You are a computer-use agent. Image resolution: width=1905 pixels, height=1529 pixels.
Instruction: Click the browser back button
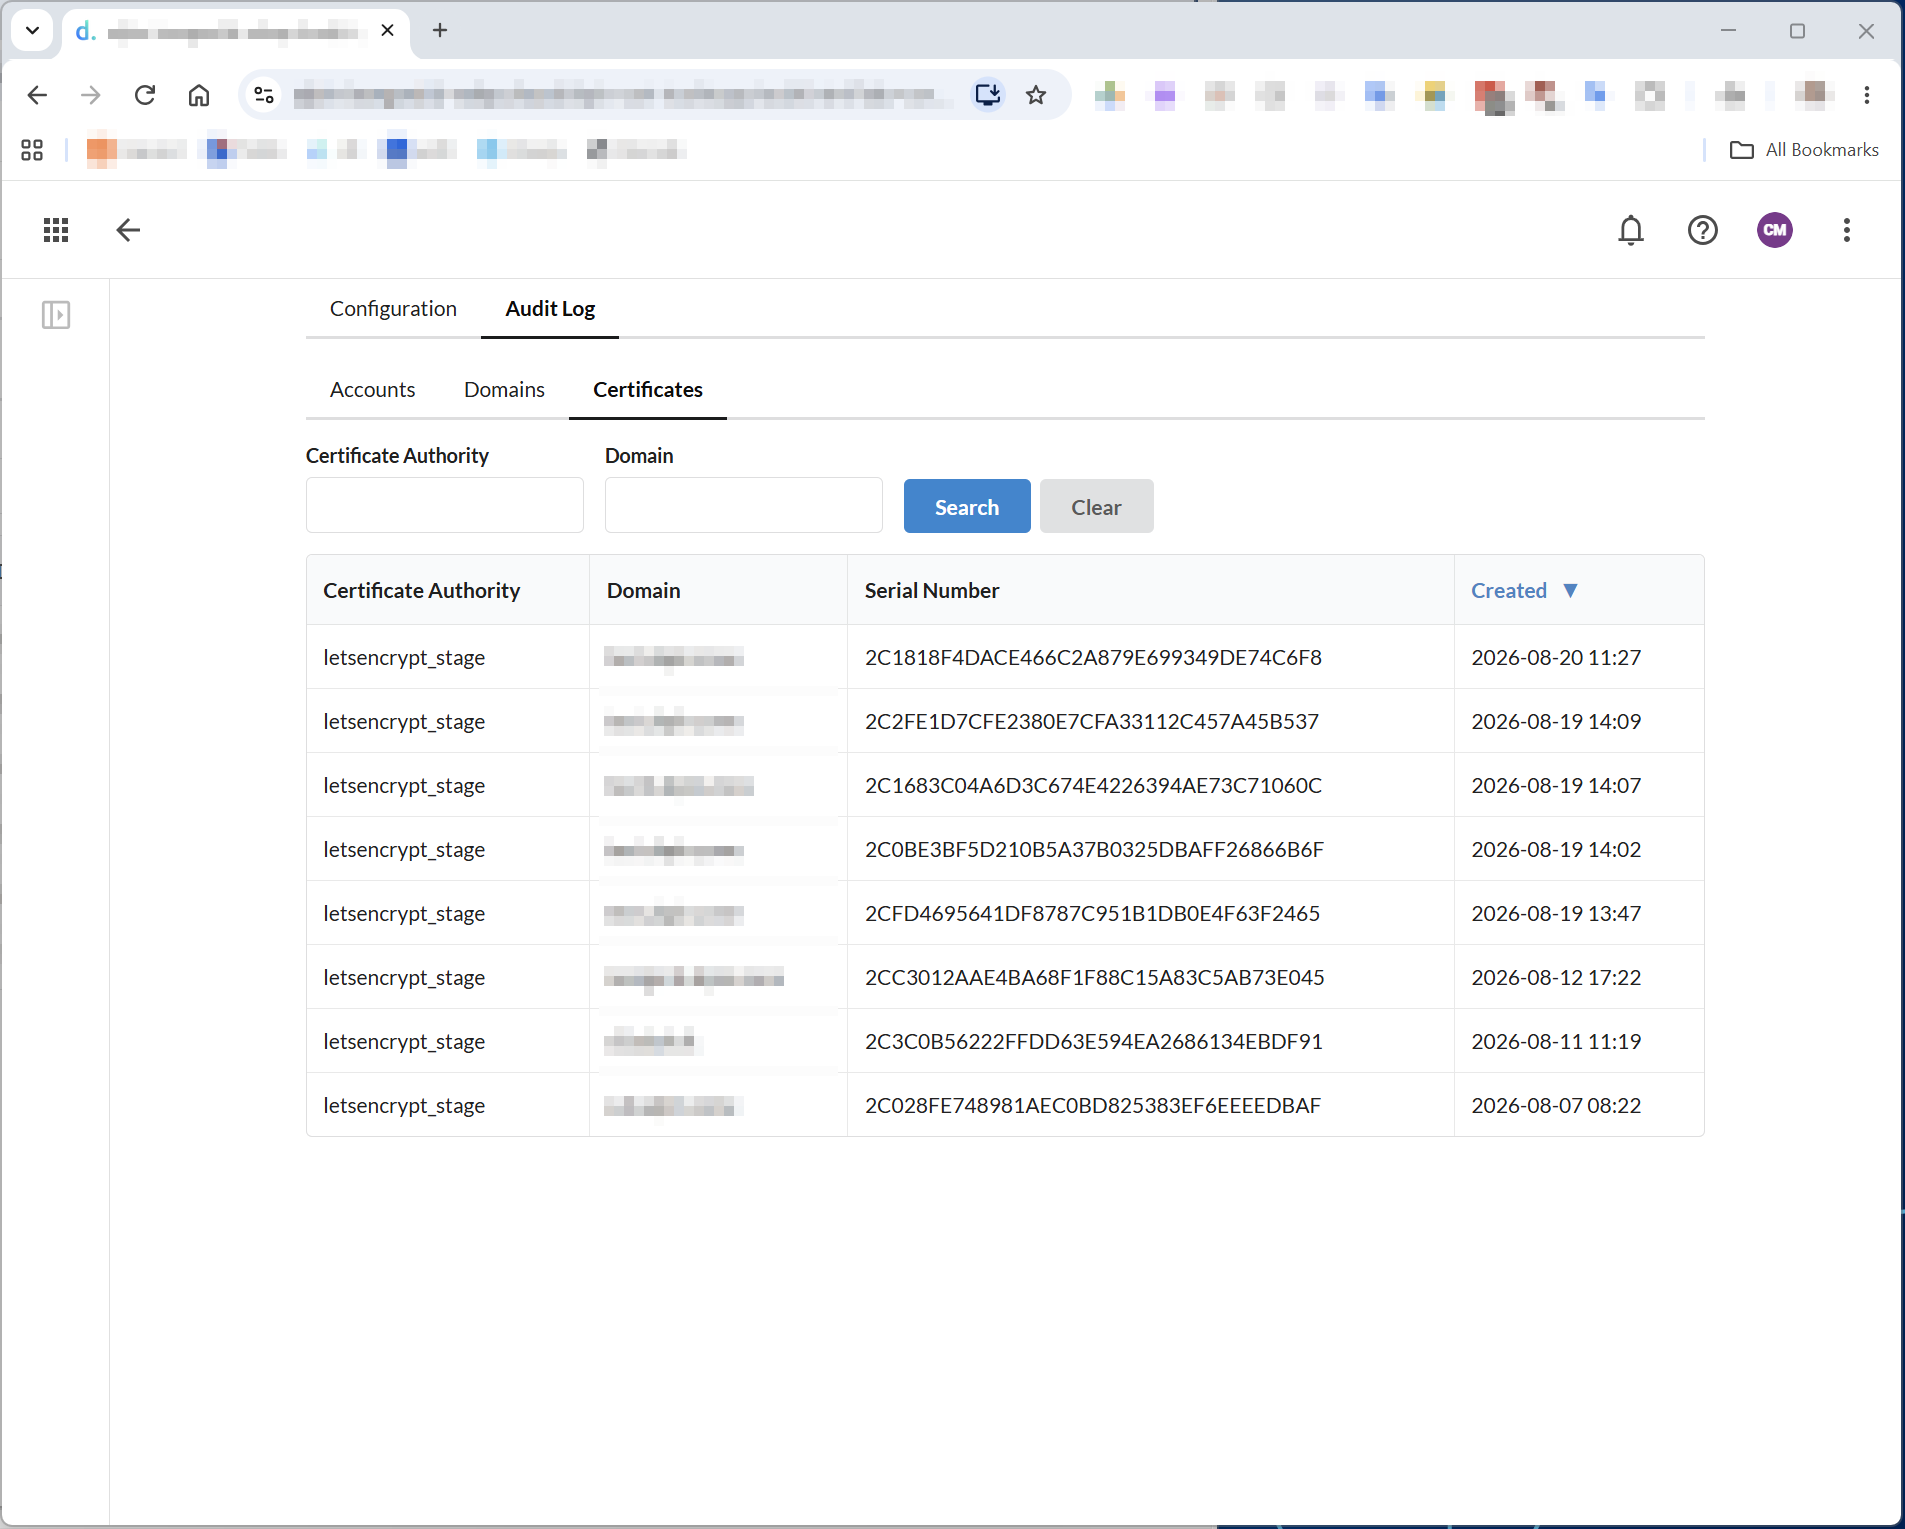[x=37, y=95]
